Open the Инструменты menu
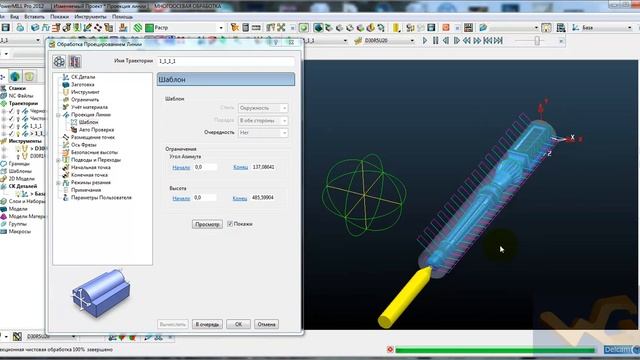 [x=91, y=17]
